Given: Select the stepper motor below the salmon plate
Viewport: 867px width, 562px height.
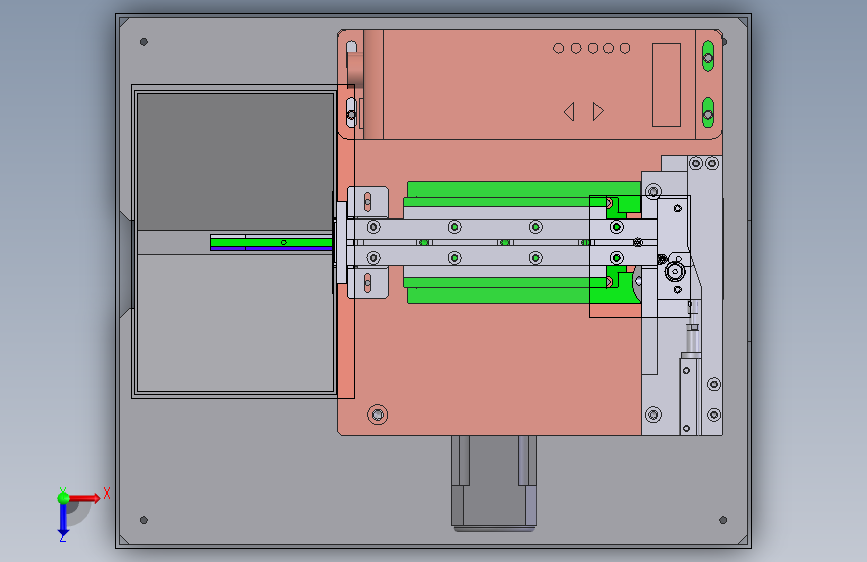Looking at the screenshot, I should pyautogui.click(x=494, y=483).
